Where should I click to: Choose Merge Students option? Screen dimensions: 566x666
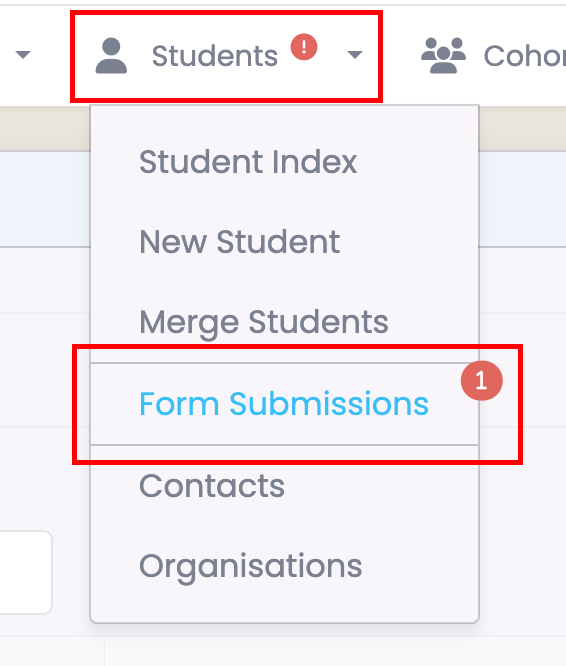coord(264,322)
